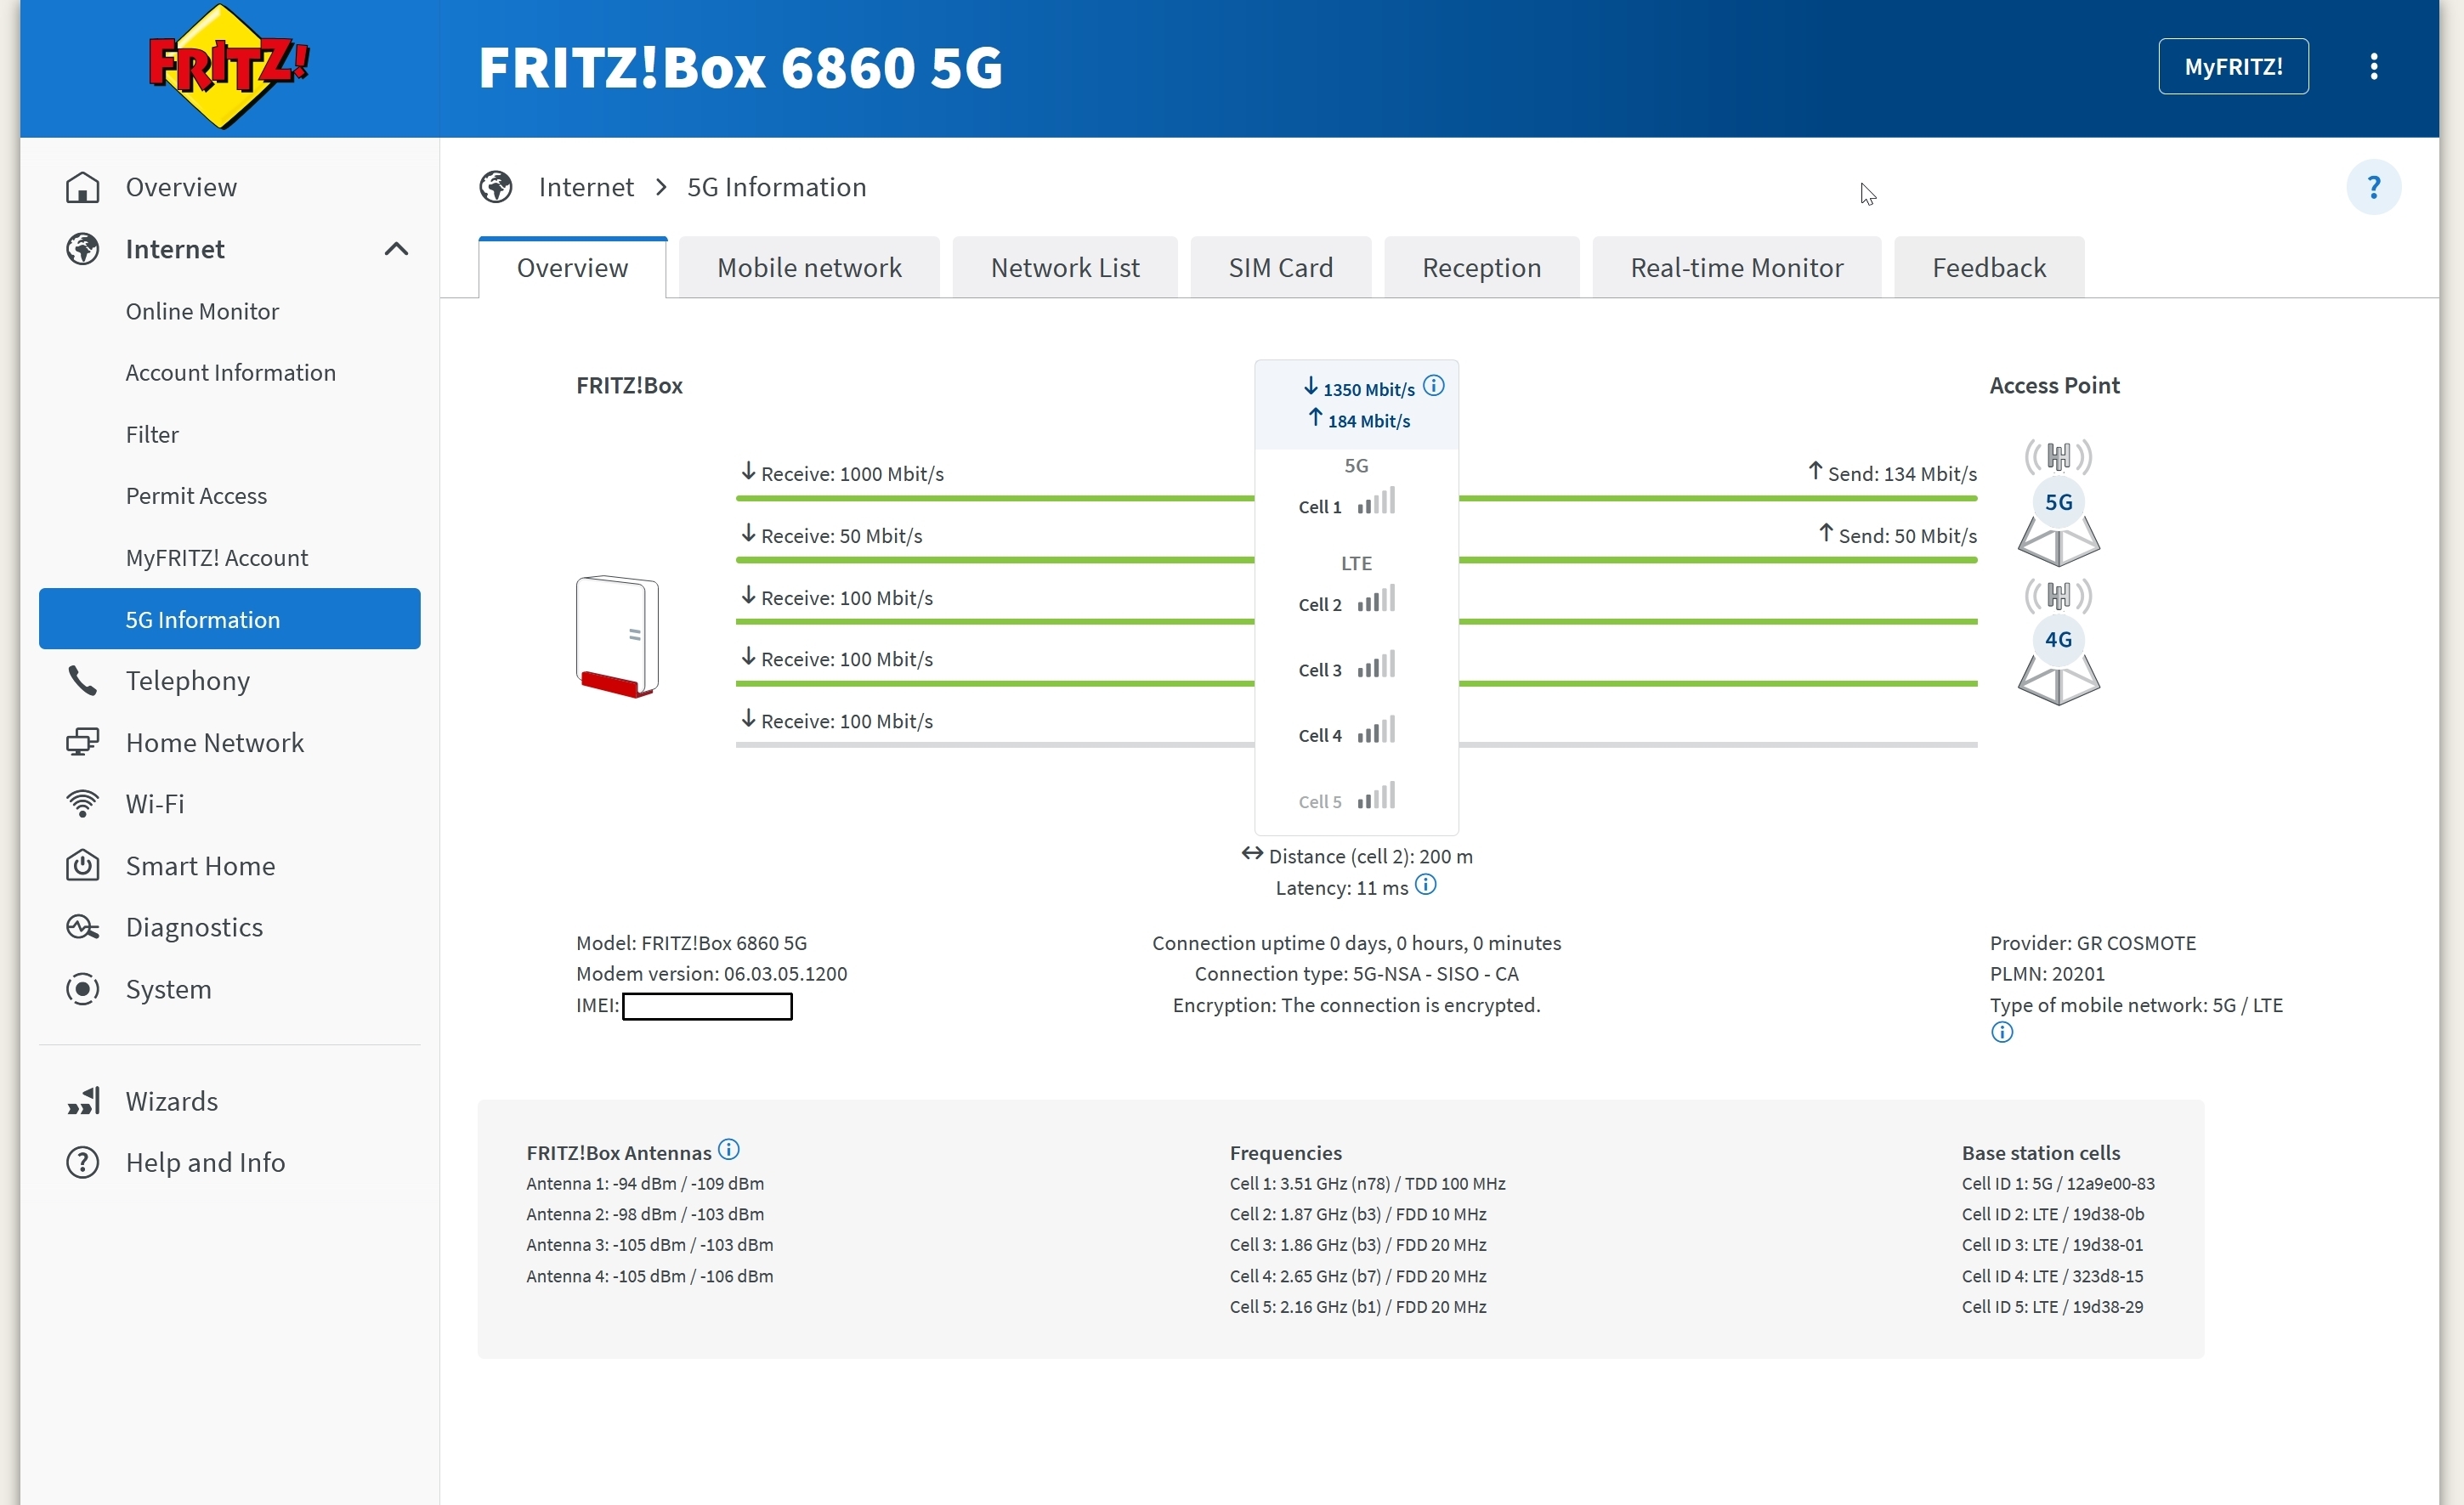Click the Cell 5 signal bars icon
The image size is (2464, 1505).
(x=1376, y=797)
